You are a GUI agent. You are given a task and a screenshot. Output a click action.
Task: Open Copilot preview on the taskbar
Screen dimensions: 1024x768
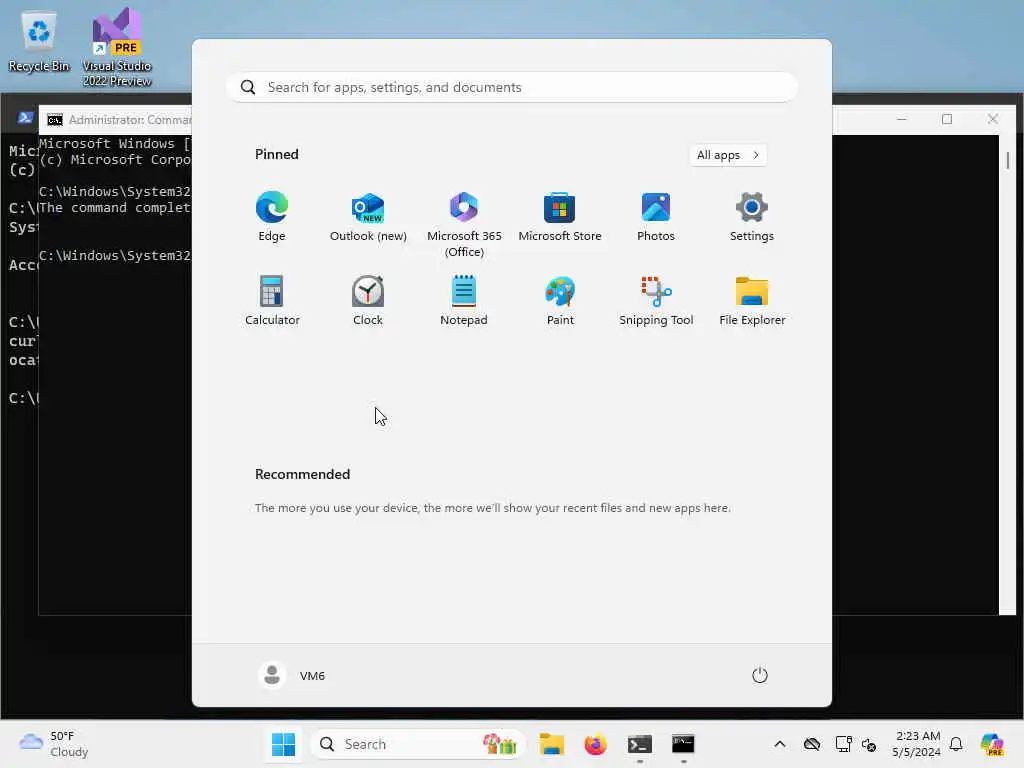pyautogui.click(x=992, y=744)
